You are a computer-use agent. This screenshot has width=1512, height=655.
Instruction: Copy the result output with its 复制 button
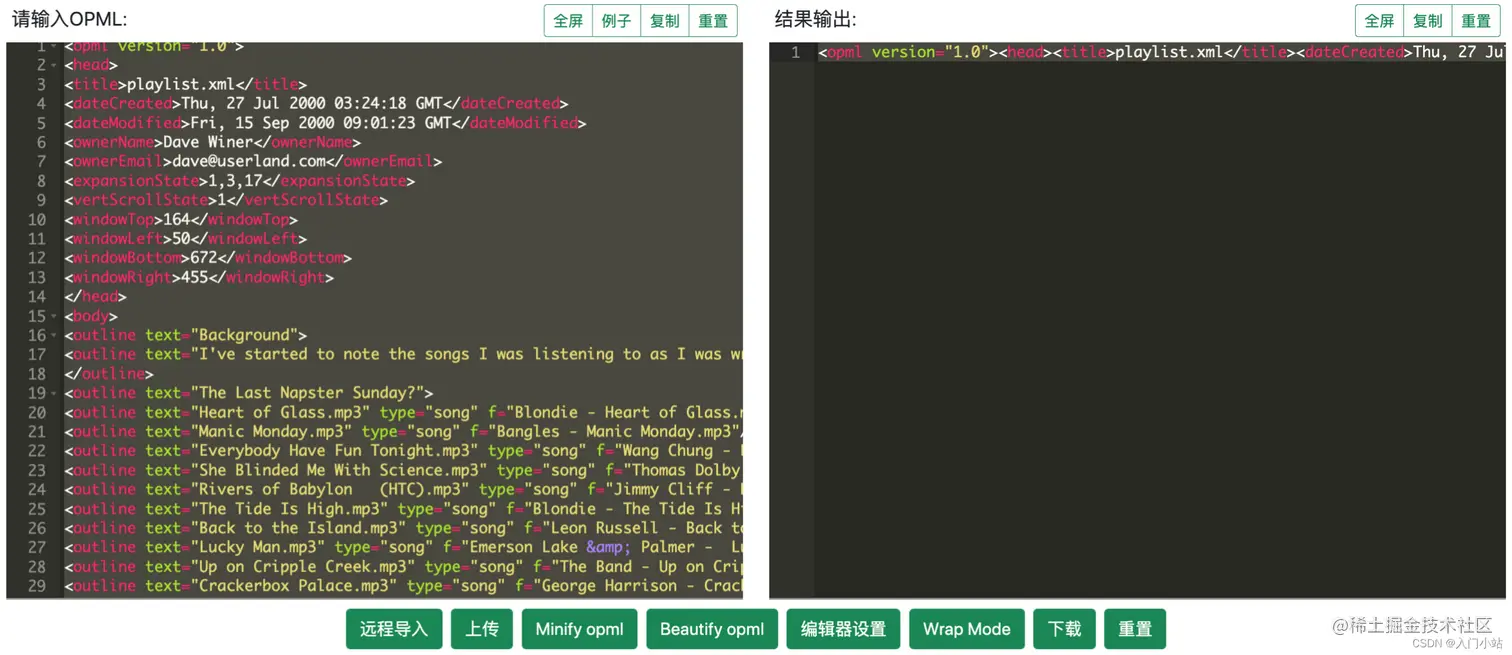[1427, 20]
